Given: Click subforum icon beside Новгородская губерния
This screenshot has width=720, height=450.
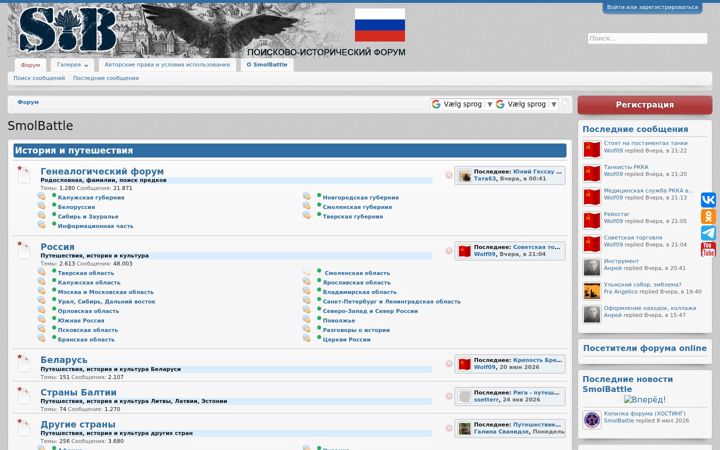Looking at the screenshot, I should pos(306,197).
